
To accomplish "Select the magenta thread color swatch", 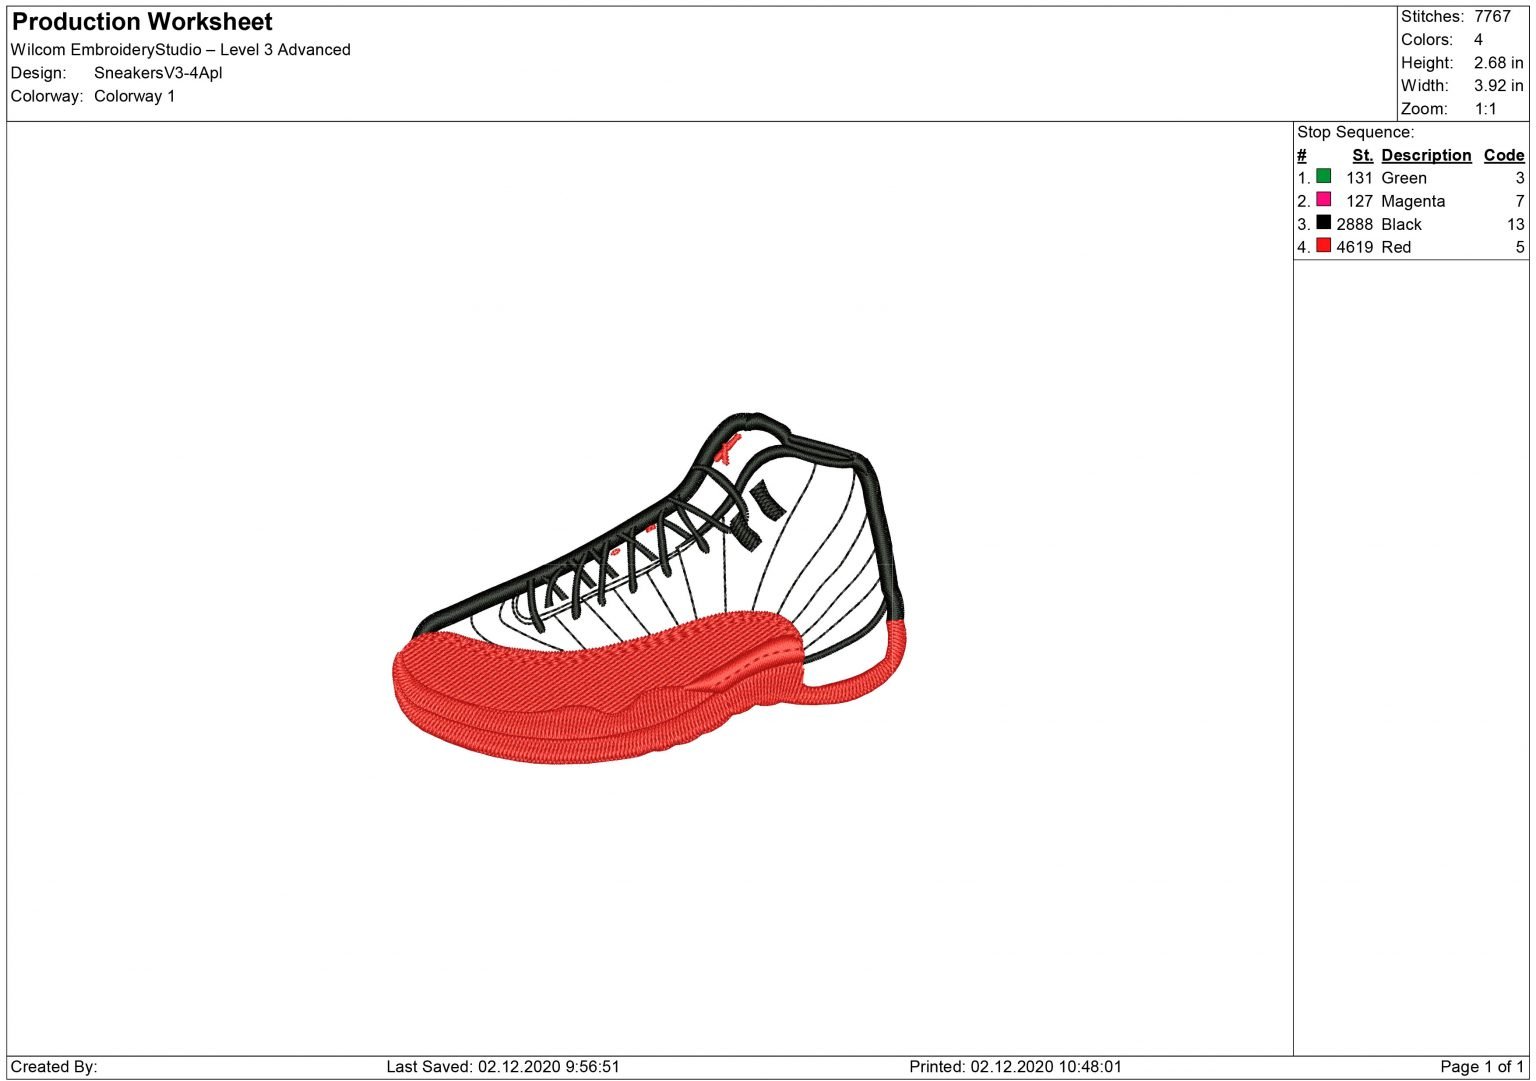I will (x=1323, y=200).
